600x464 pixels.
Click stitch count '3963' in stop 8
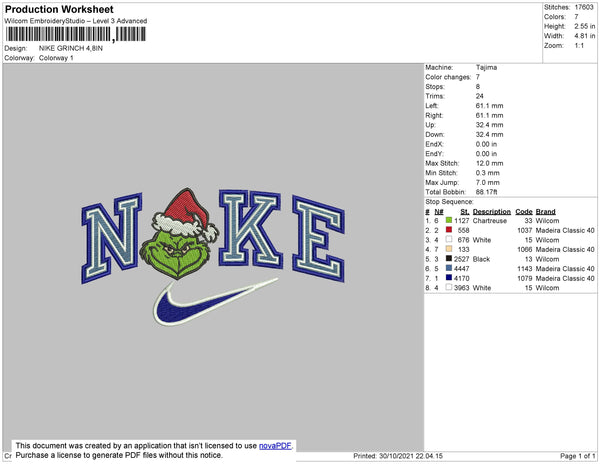coord(461,288)
